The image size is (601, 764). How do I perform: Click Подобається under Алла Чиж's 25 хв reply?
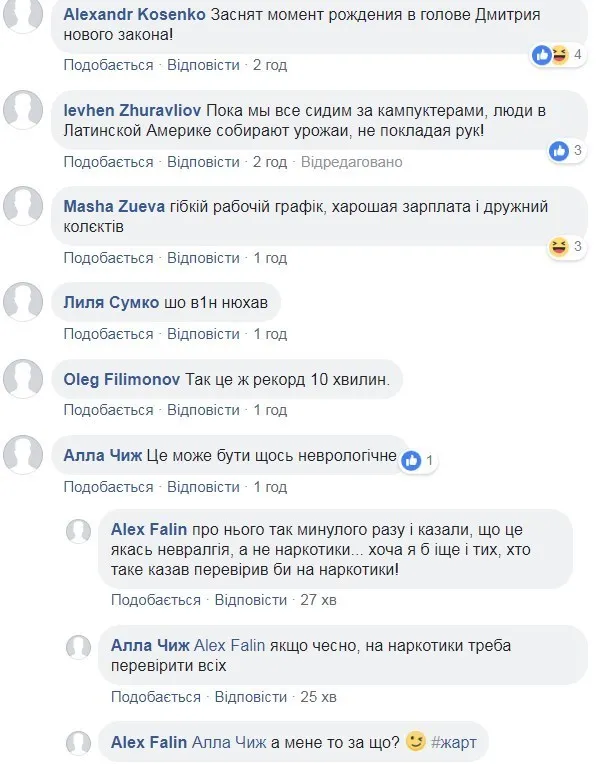(x=155, y=697)
